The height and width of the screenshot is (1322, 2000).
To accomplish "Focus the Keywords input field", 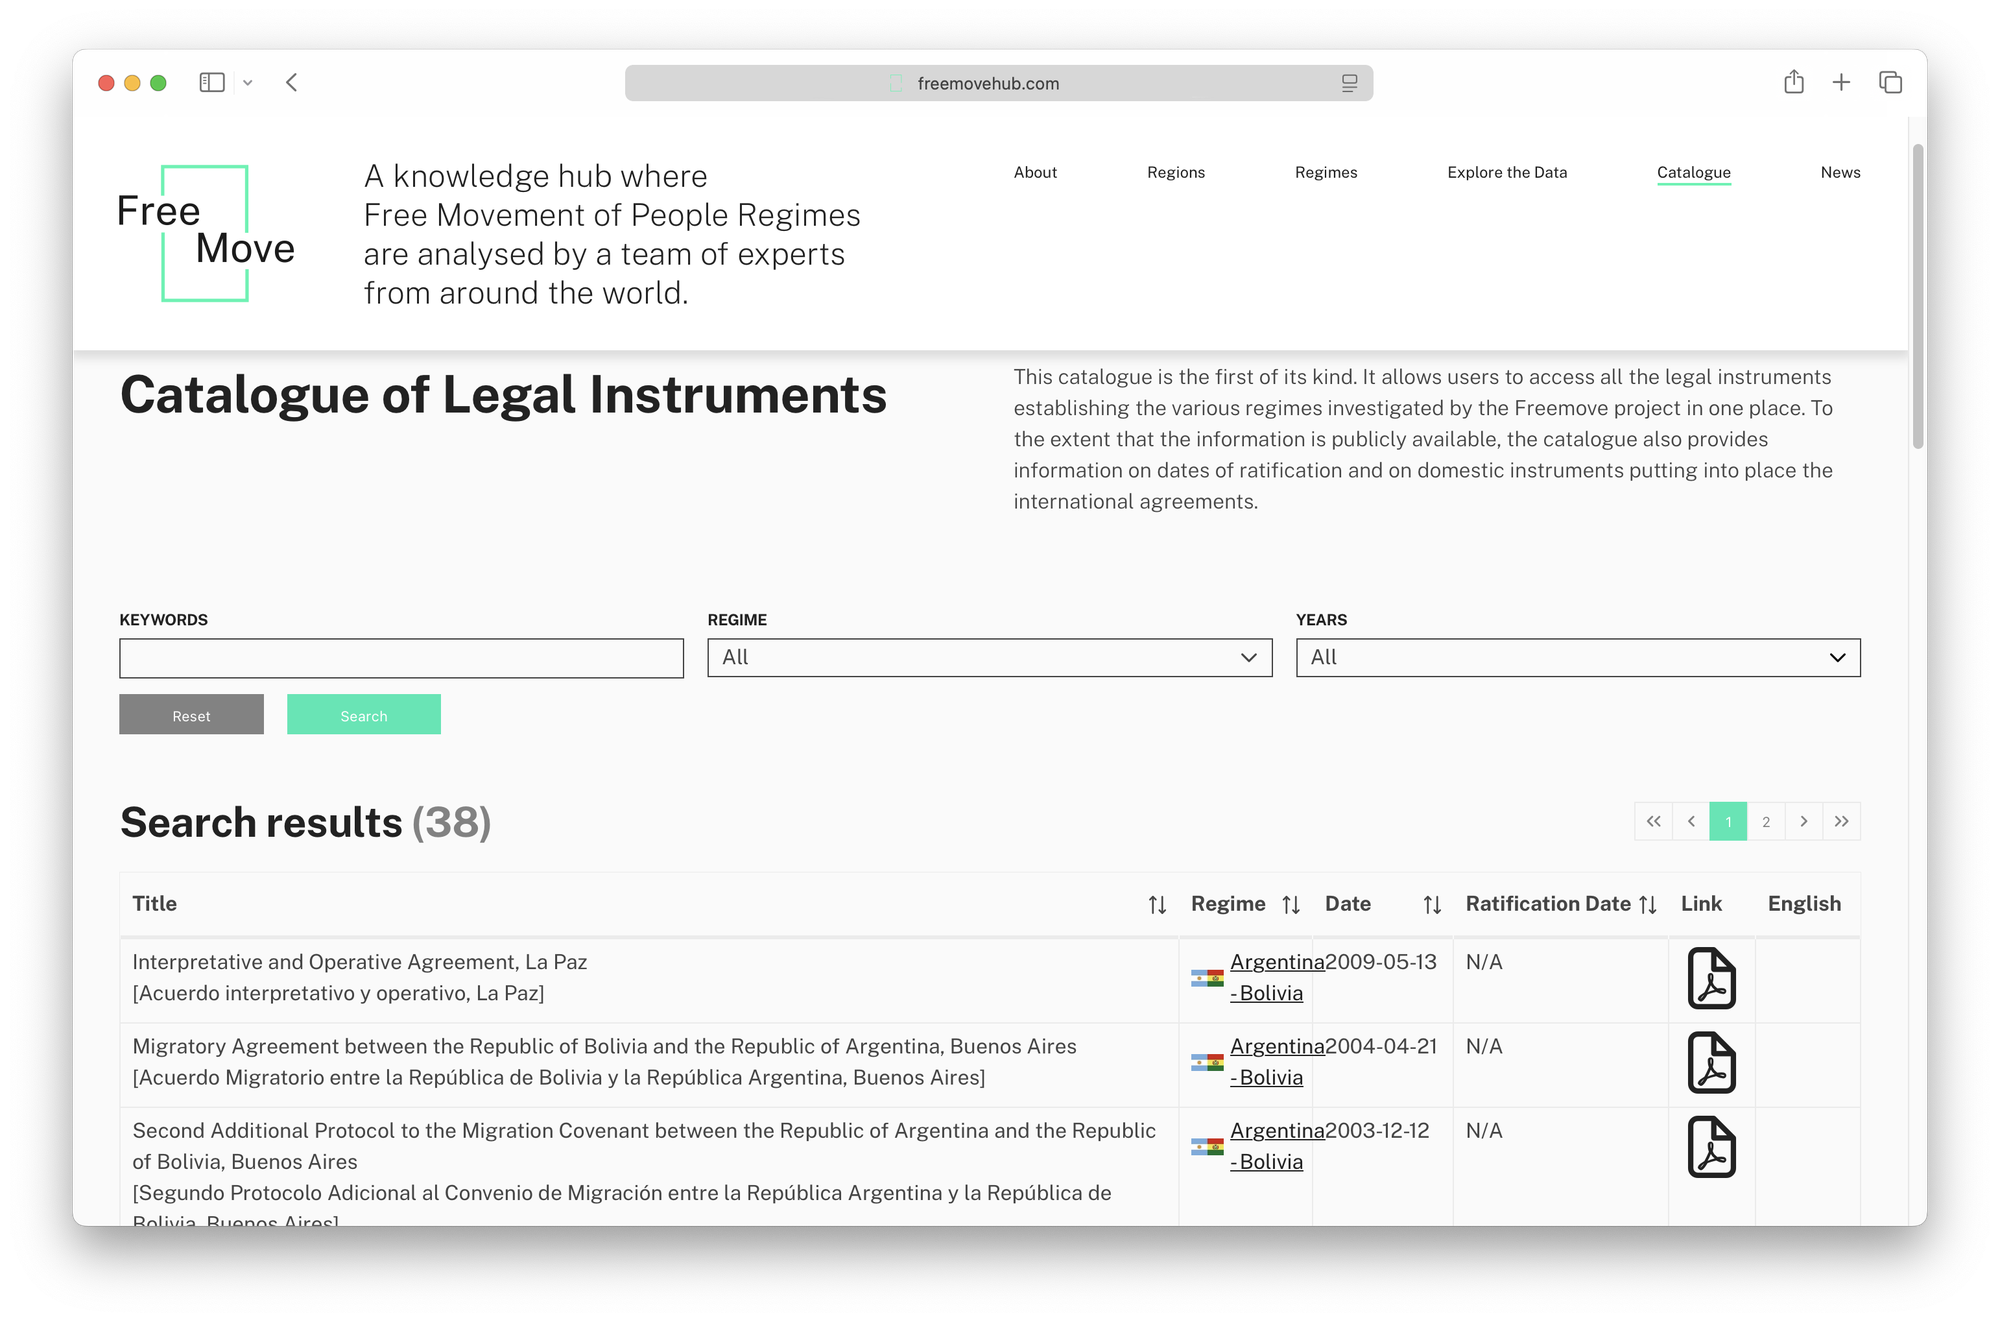I will coord(401,658).
